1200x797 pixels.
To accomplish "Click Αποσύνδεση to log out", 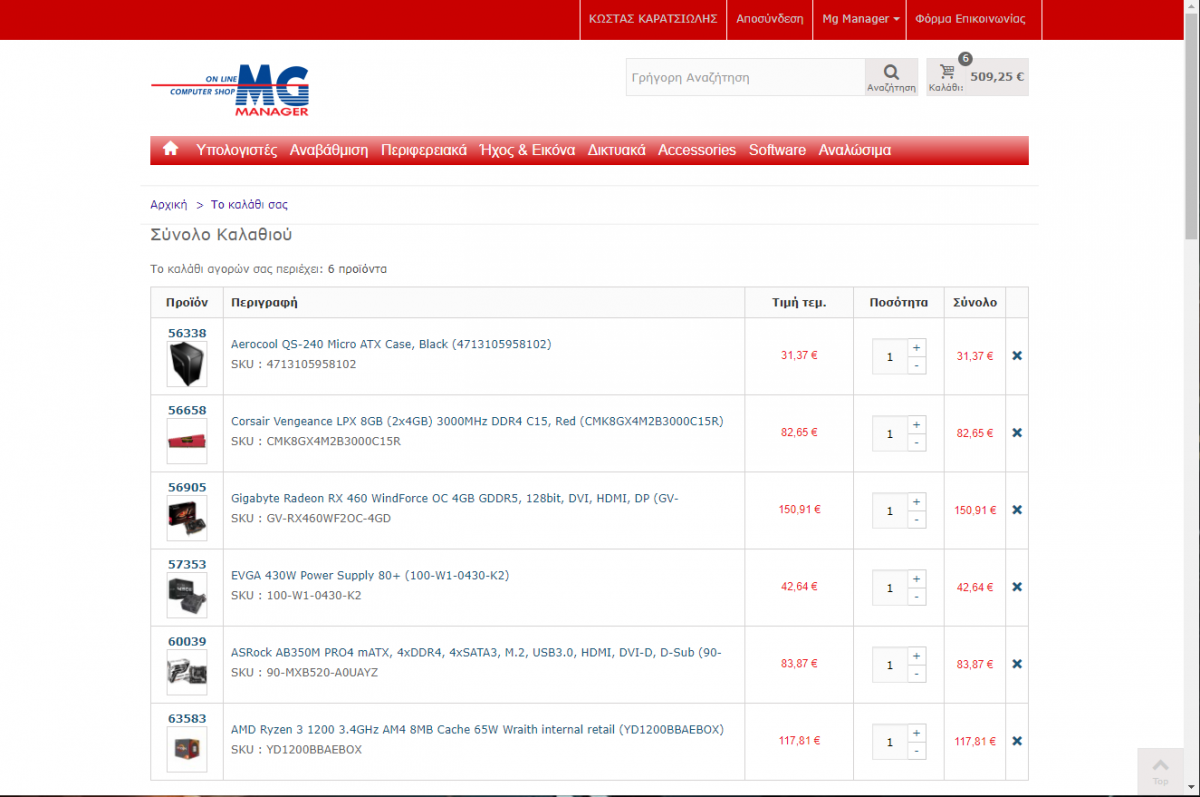I will pyautogui.click(x=770, y=19).
